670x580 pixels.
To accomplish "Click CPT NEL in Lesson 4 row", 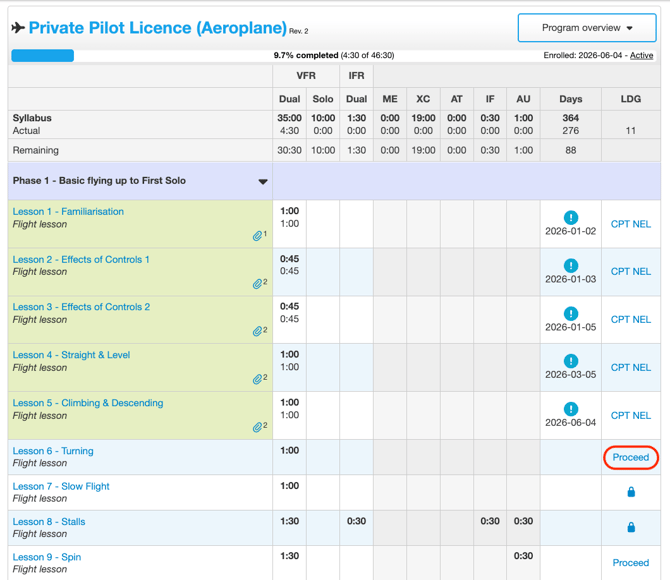I will pos(631,368).
